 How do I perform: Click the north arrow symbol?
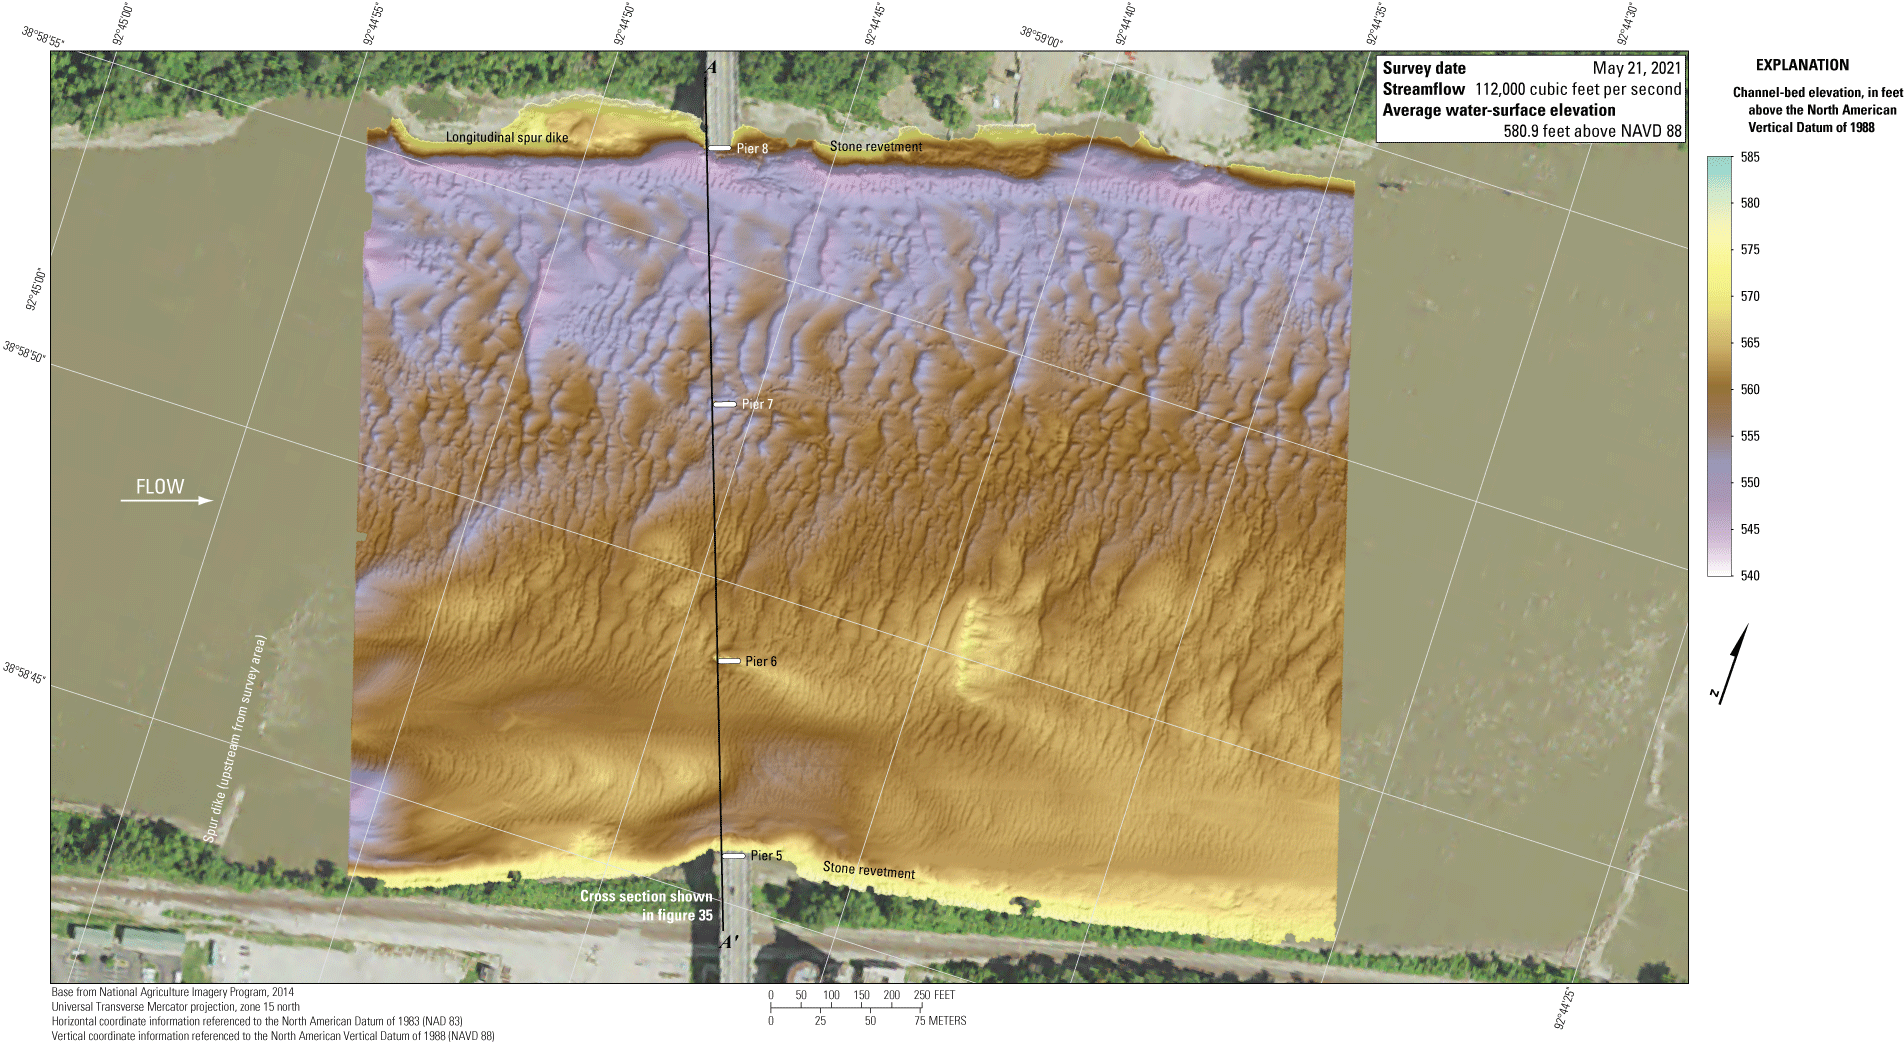pos(1732,664)
